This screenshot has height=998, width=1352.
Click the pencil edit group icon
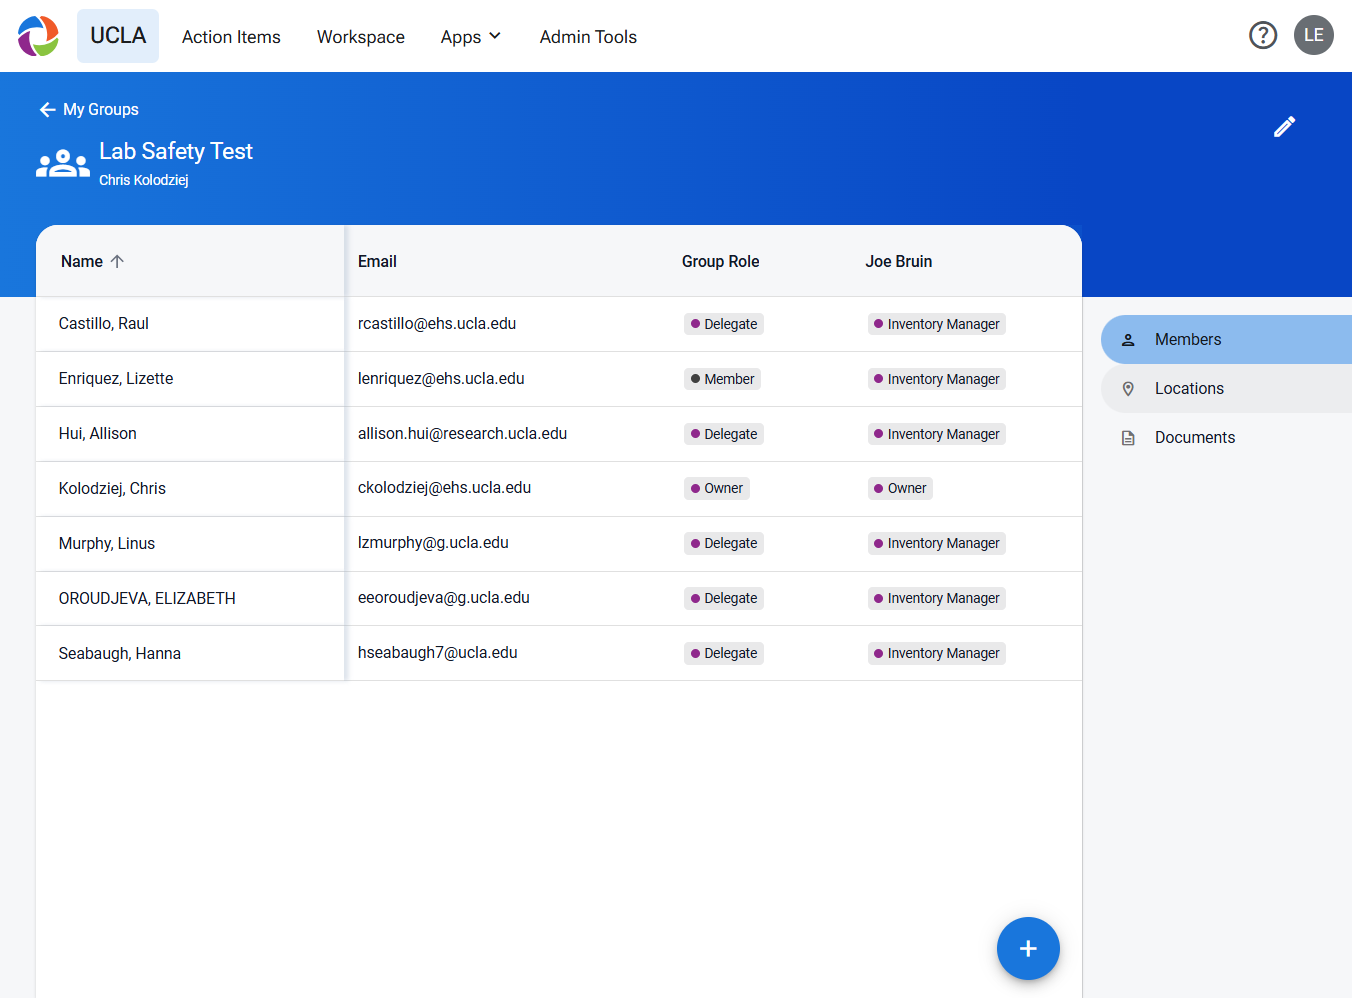tap(1285, 126)
